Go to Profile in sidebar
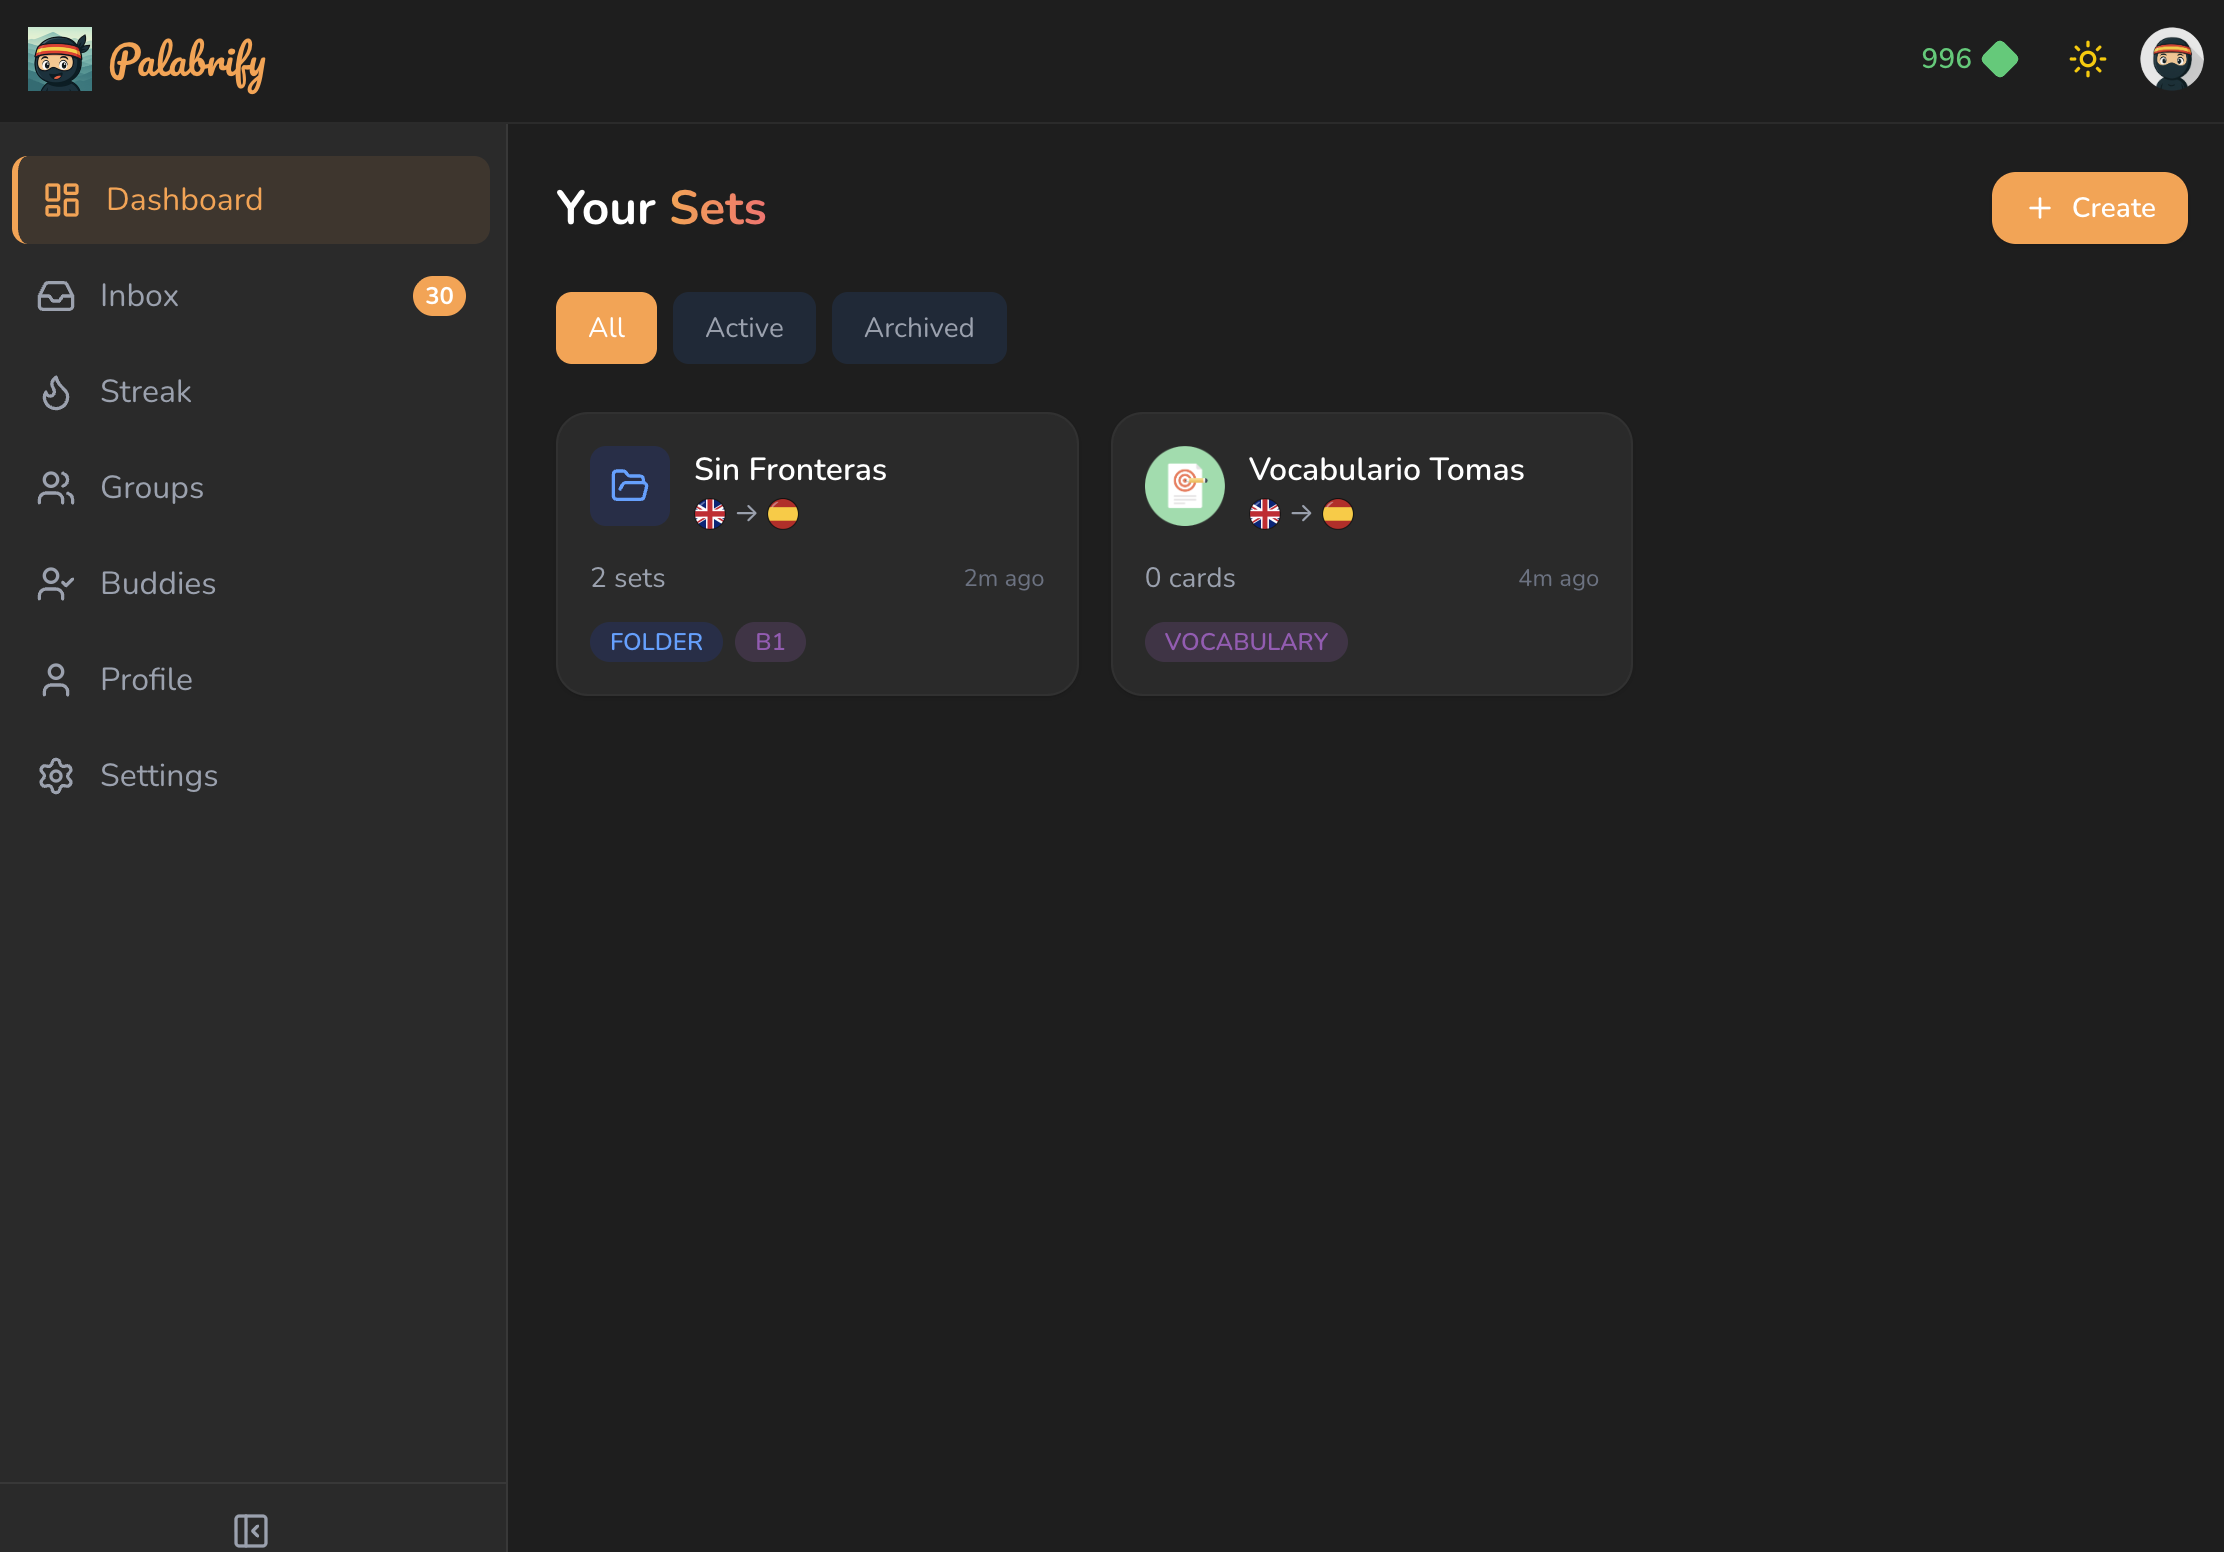Viewport: 2224px width, 1552px height. tap(251, 680)
